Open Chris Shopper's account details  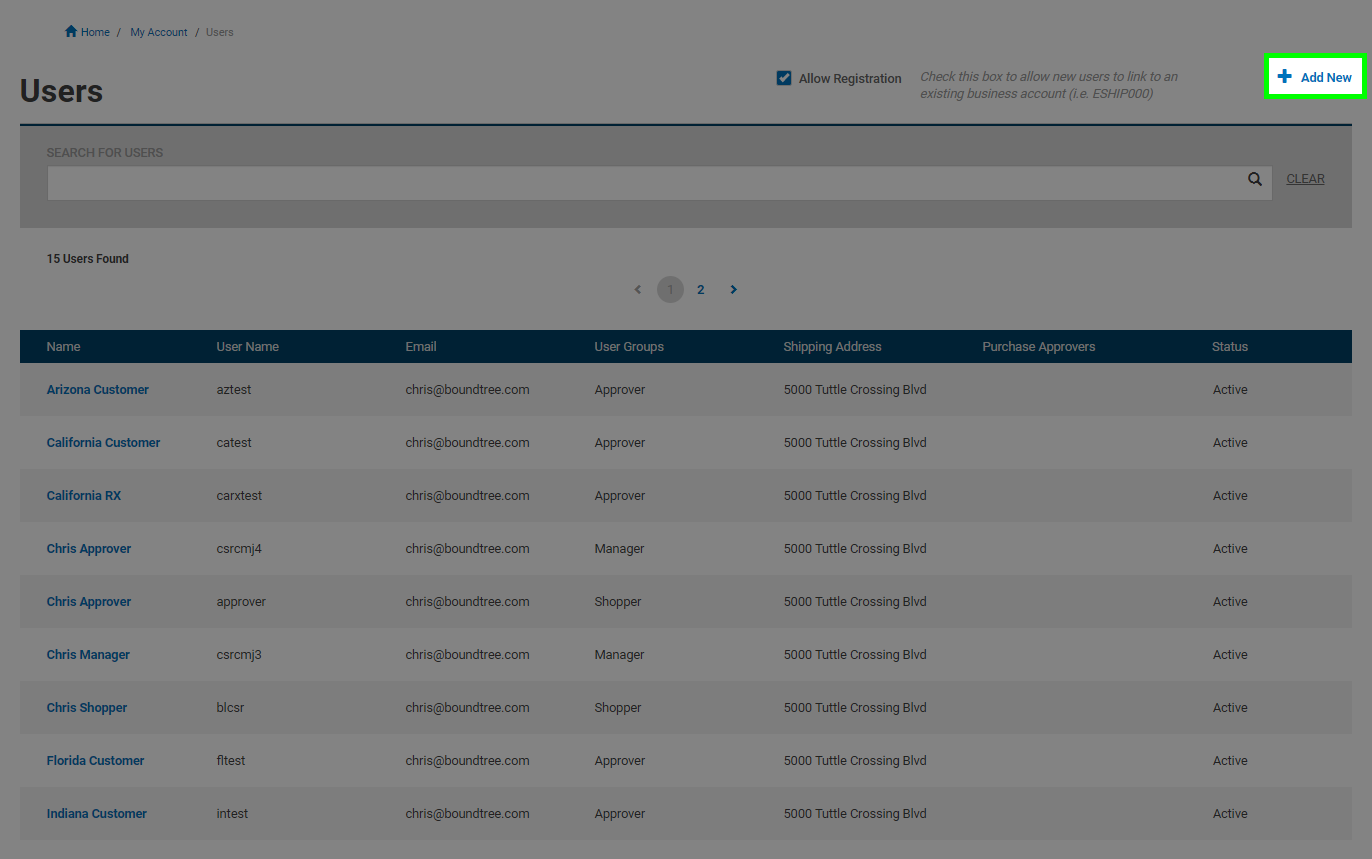[86, 707]
